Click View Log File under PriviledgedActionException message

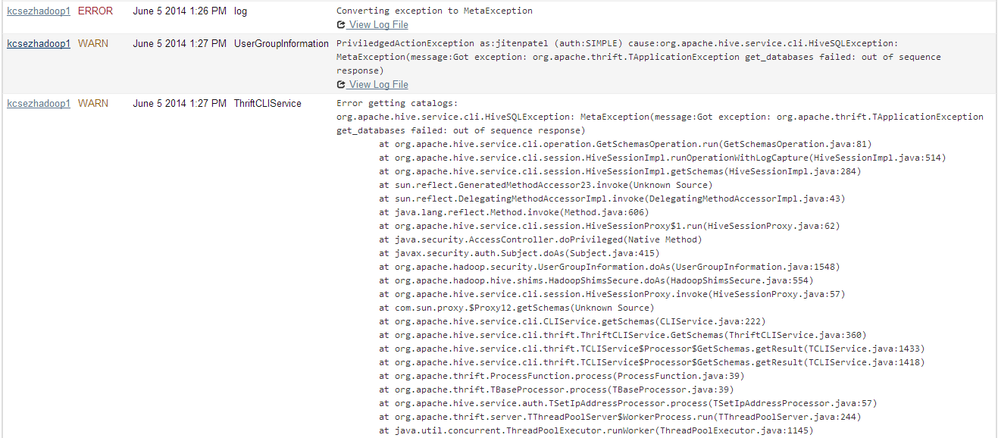pyautogui.click(x=378, y=84)
